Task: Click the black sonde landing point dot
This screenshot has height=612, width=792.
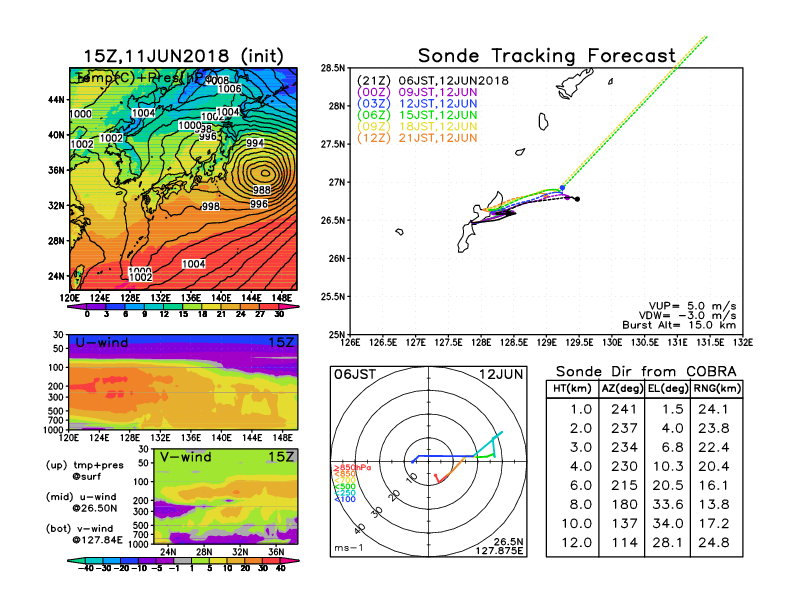Action: pos(578,199)
